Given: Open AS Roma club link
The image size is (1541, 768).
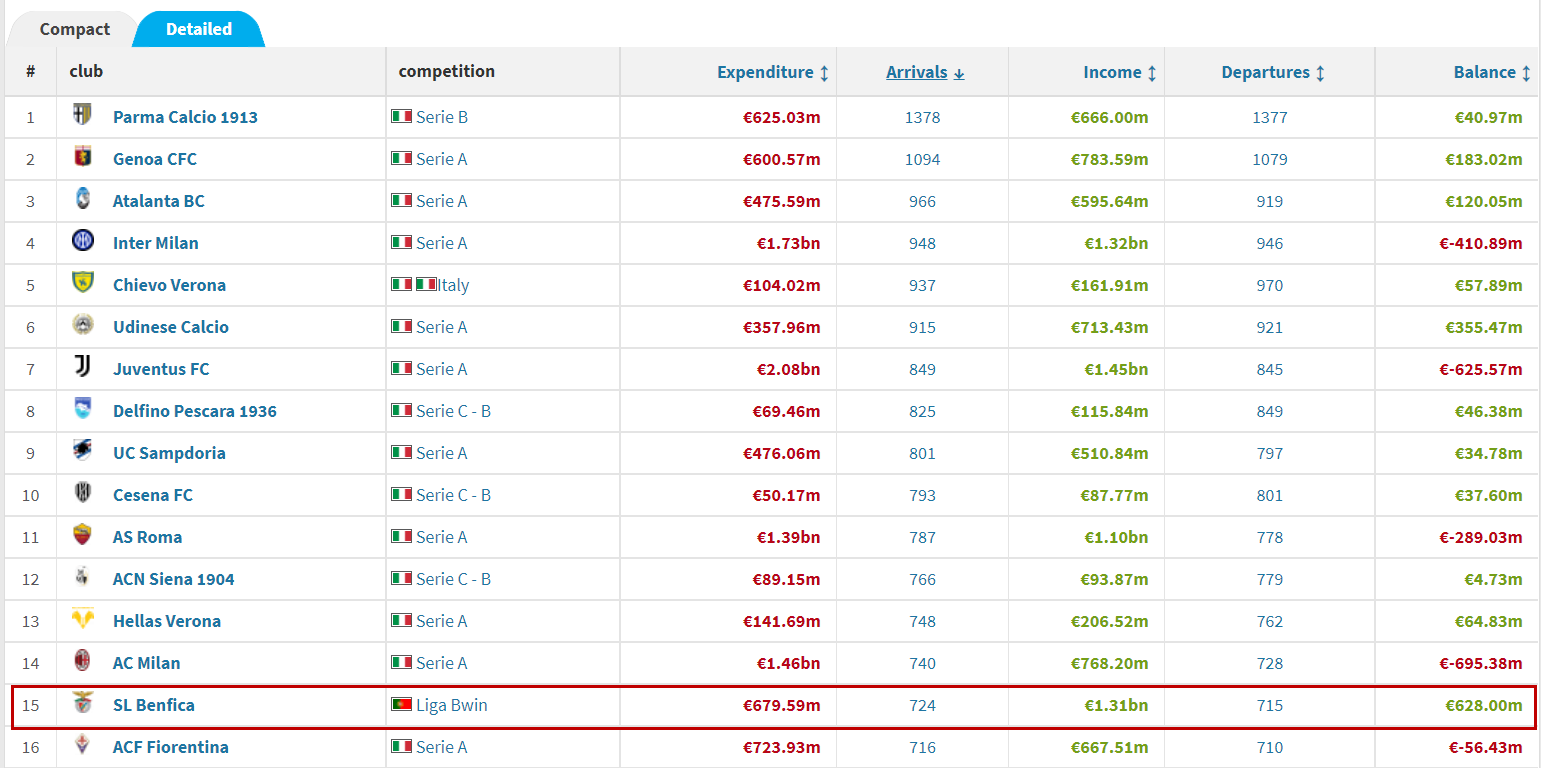Looking at the screenshot, I should [x=147, y=537].
